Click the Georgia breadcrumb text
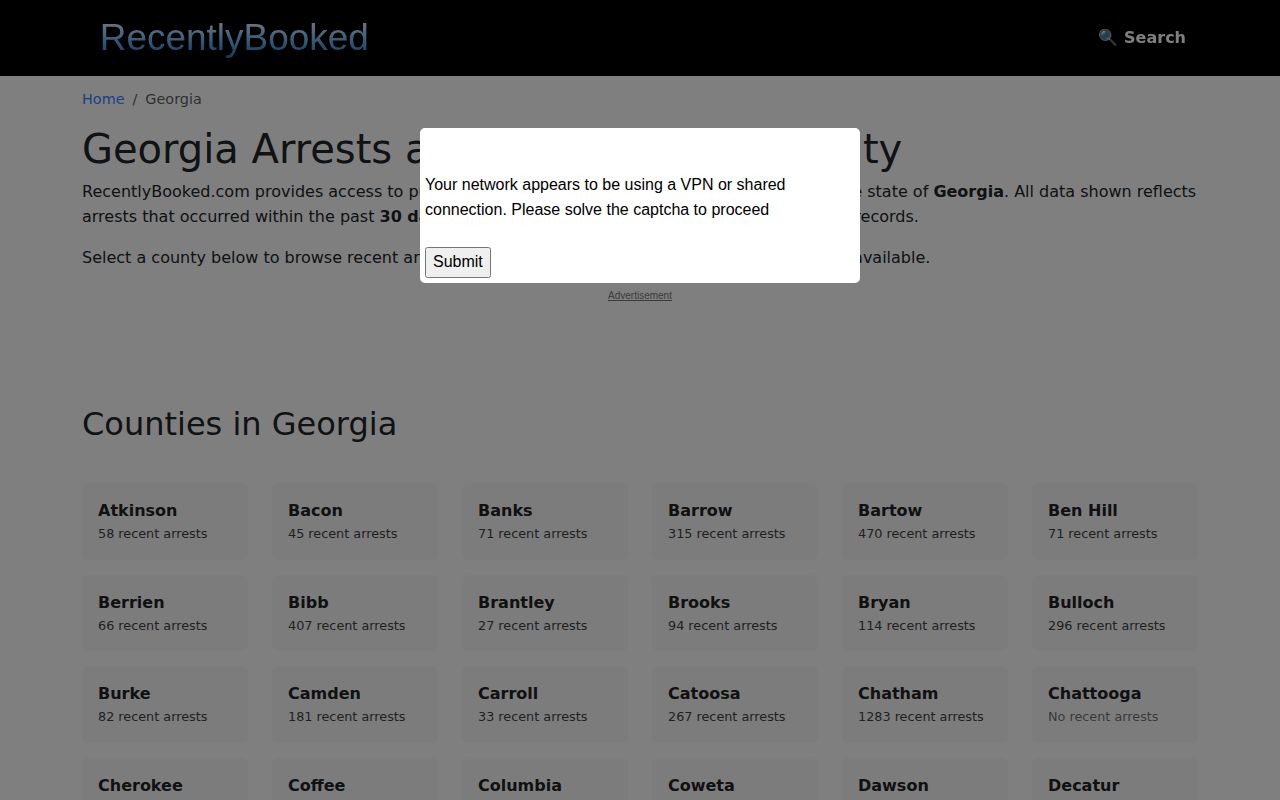This screenshot has width=1280, height=800. tap(173, 99)
